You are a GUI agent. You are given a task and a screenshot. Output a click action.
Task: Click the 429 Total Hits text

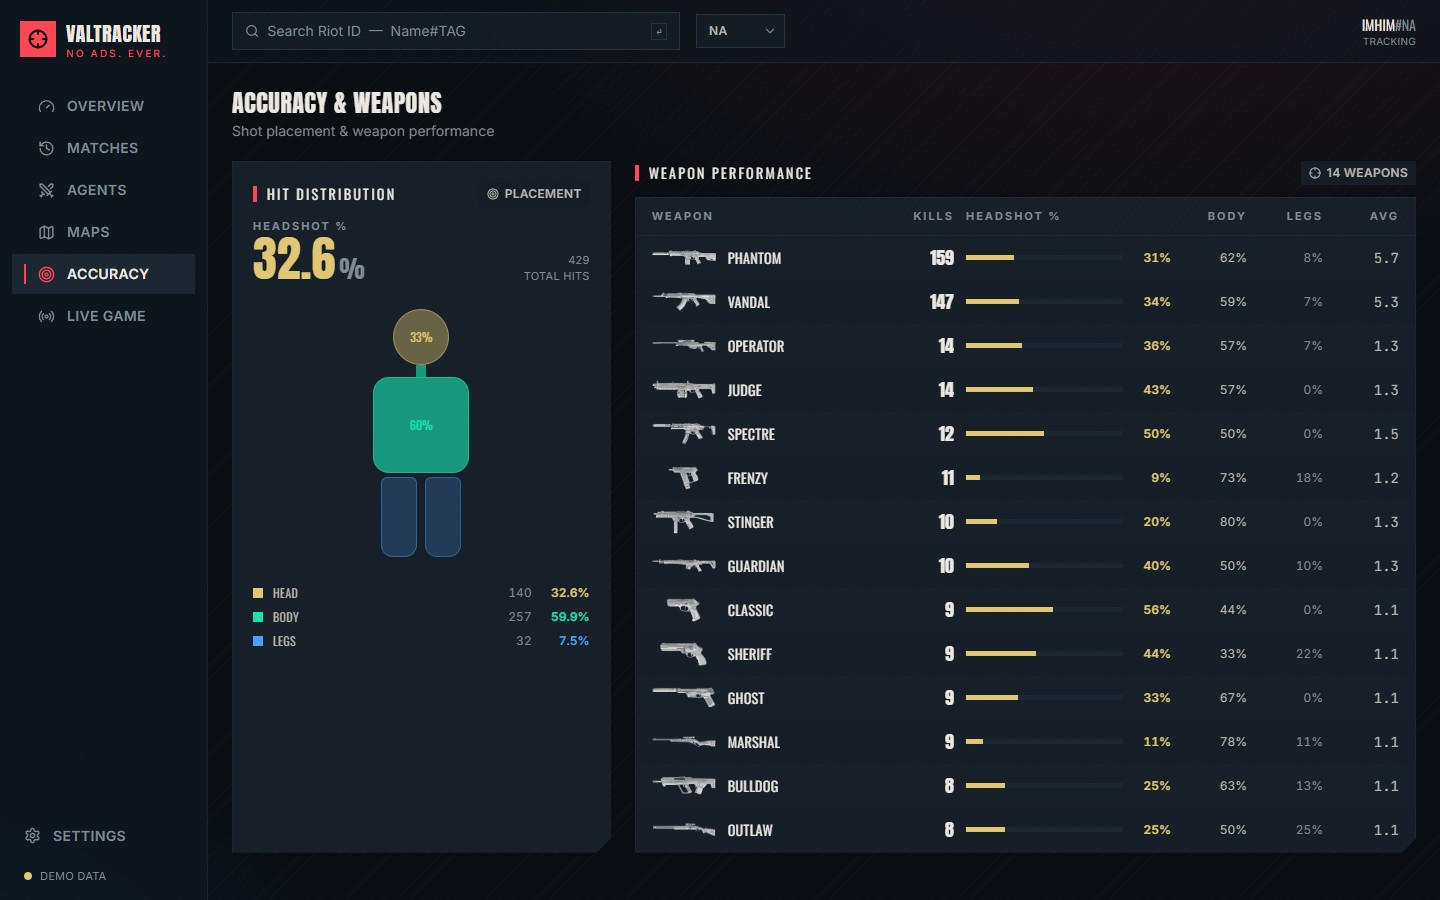coord(557,268)
